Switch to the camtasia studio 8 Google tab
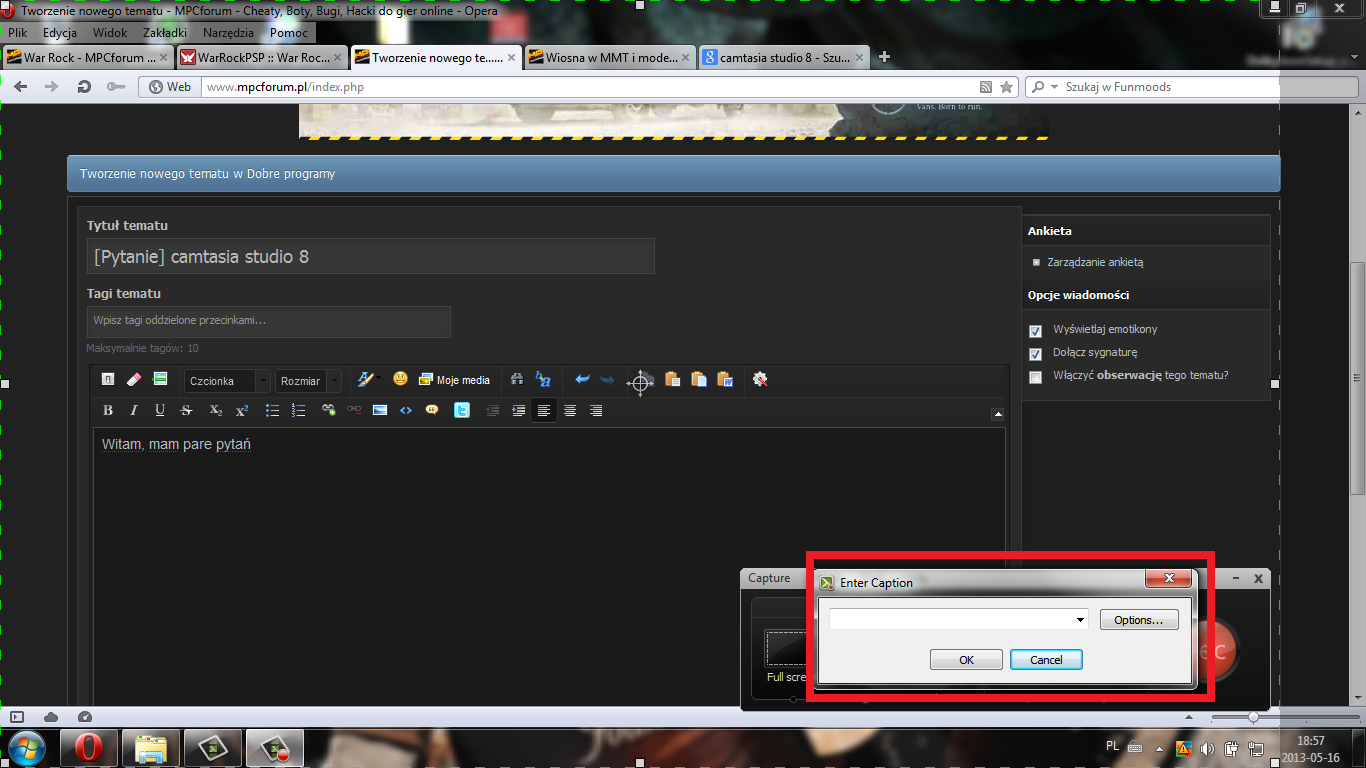 click(784, 57)
